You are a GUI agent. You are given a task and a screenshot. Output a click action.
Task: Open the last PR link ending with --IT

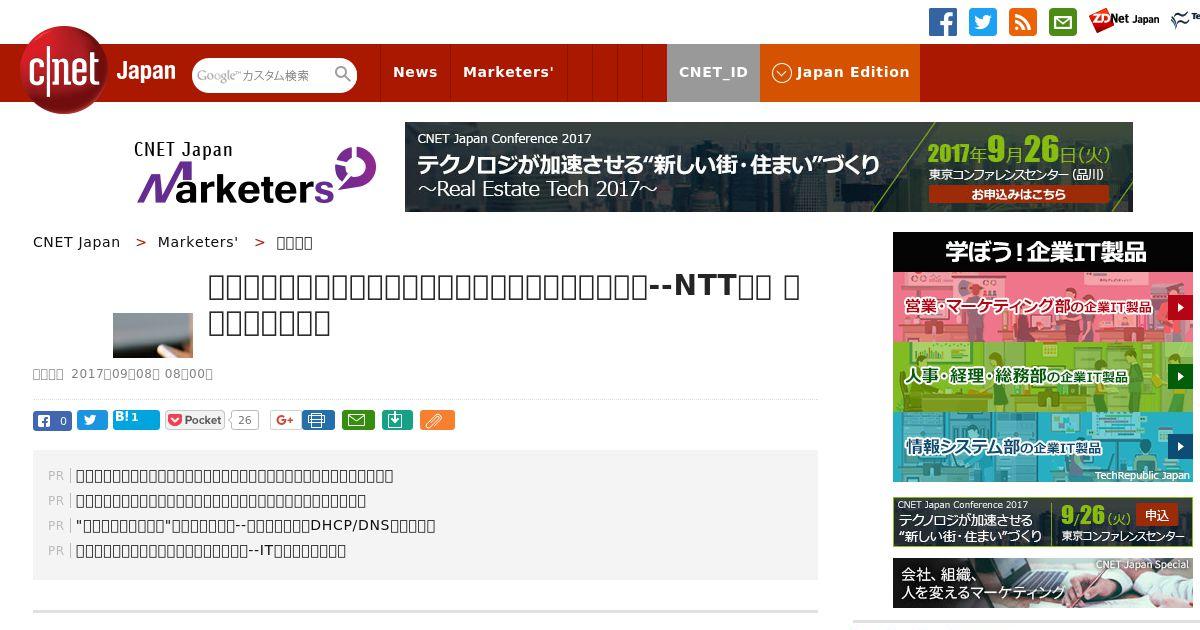[x=211, y=550]
